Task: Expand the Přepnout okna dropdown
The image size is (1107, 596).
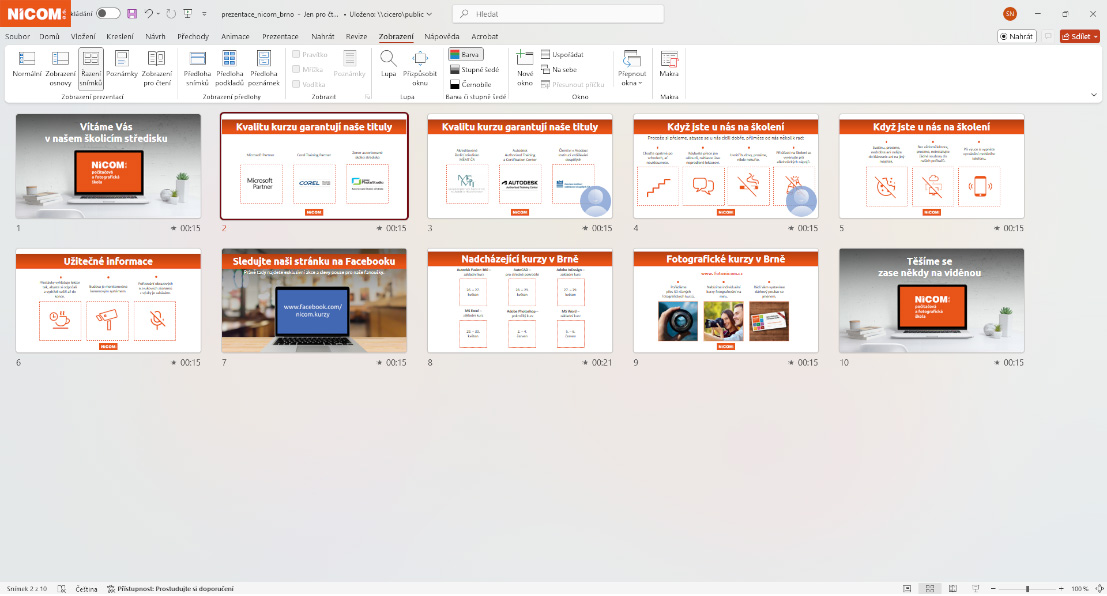Action: coord(631,68)
